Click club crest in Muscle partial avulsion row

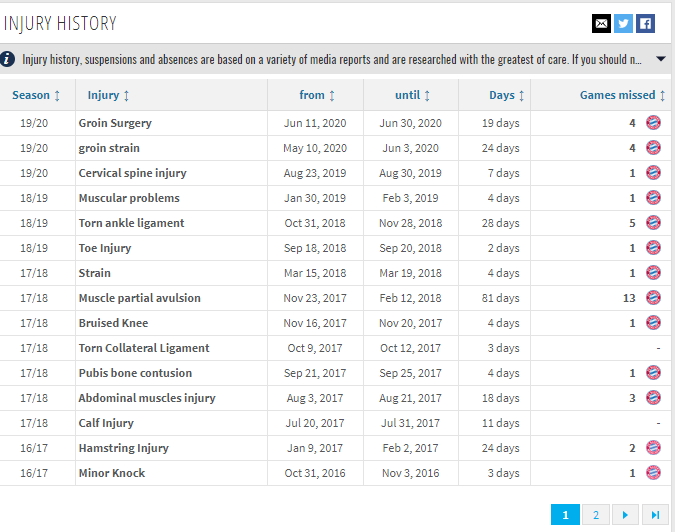653,298
